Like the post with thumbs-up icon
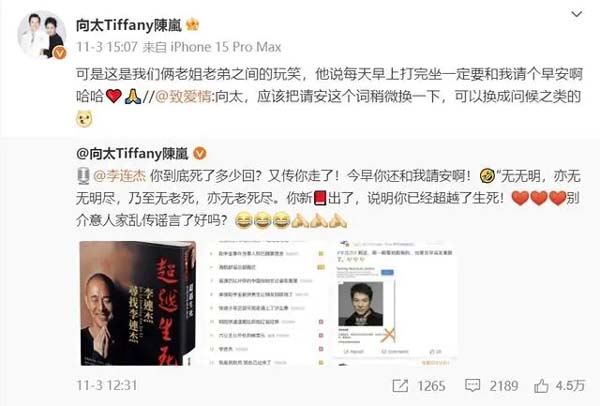600x406 pixels. (x=541, y=386)
